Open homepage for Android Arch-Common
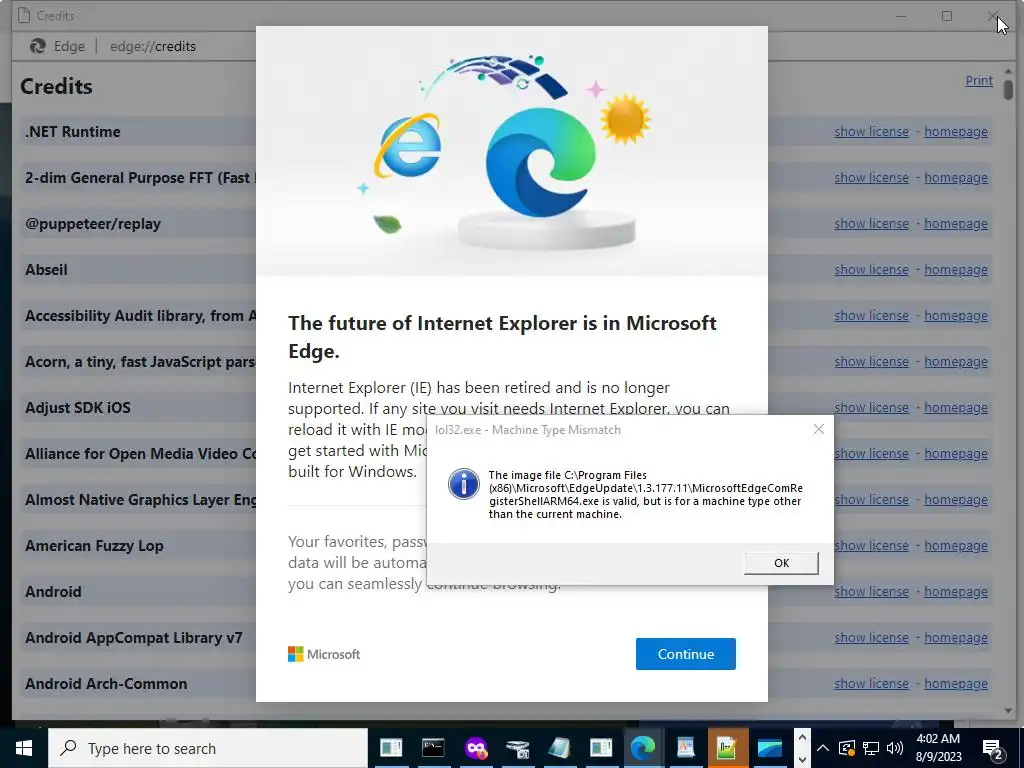This screenshot has width=1024, height=768. [955, 683]
